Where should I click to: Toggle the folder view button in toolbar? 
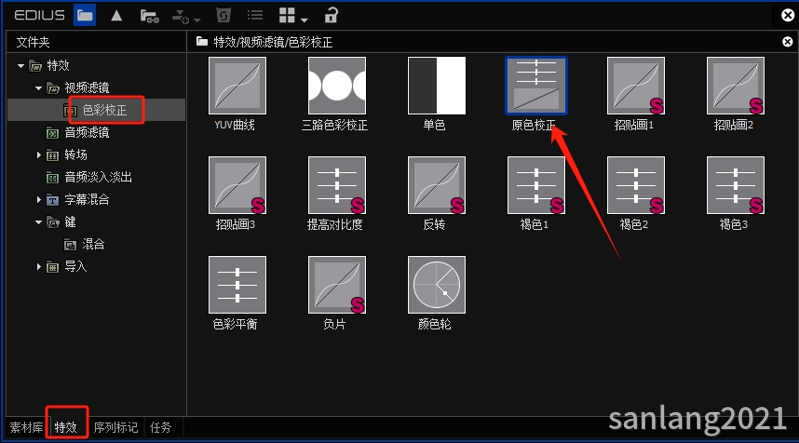85,15
